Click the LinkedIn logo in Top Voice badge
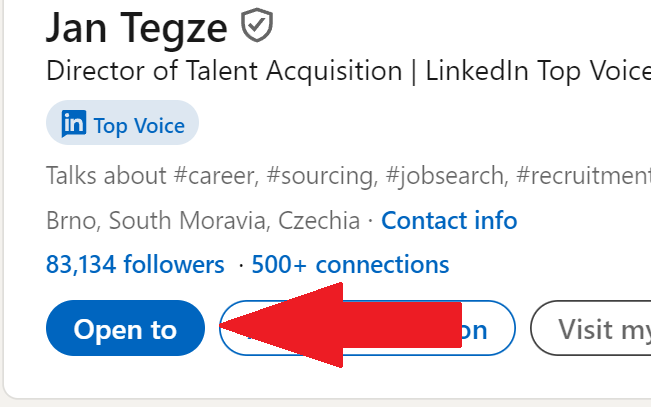The height and width of the screenshot is (407, 651). point(74,123)
